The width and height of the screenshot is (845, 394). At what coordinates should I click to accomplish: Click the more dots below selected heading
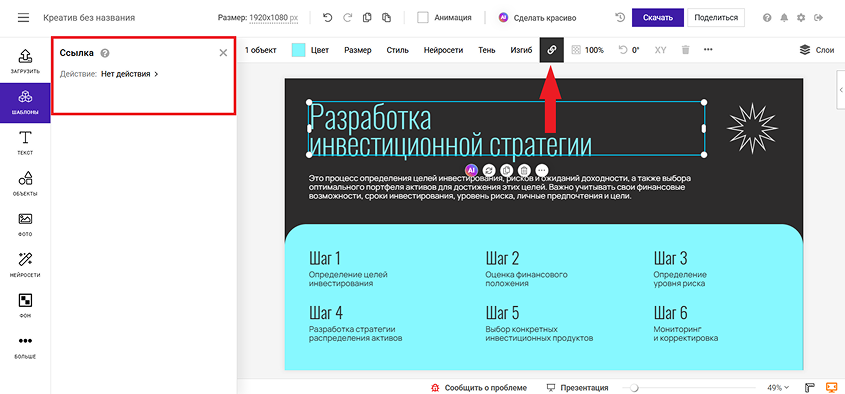542,170
